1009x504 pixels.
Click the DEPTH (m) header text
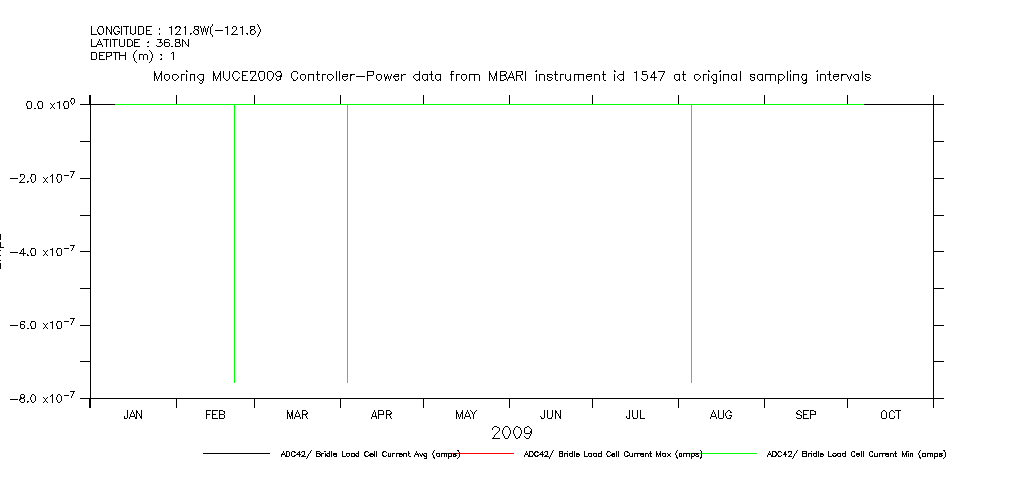[x=133, y=56]
